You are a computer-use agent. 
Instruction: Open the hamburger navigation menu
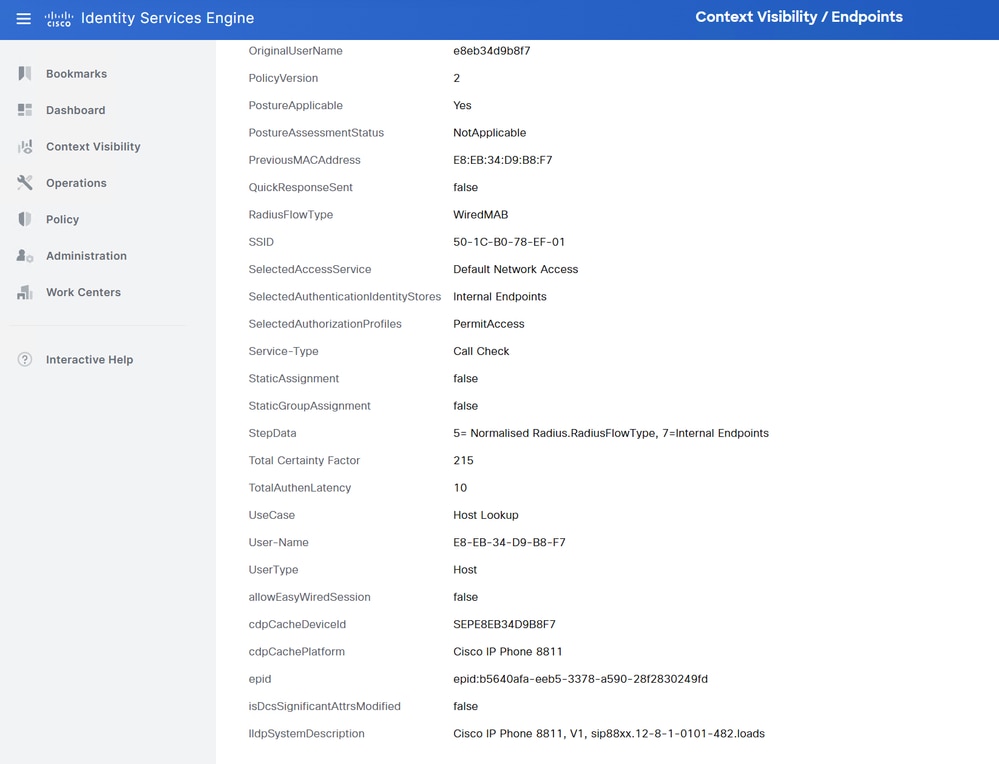point(23,18)
